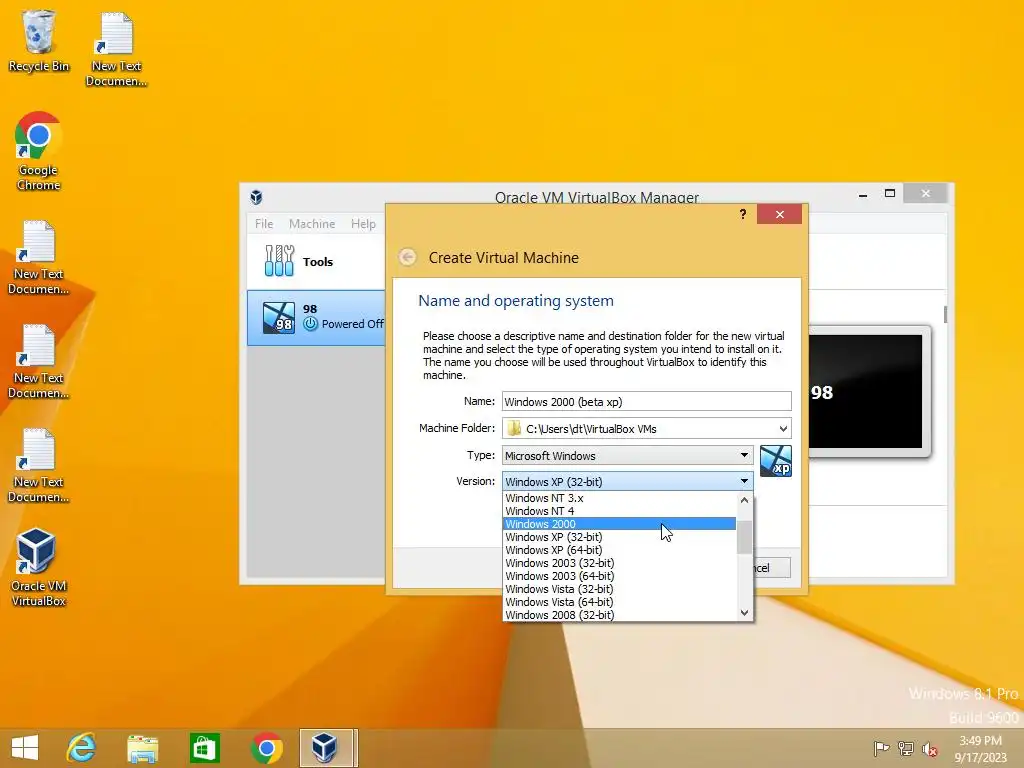Viewport: 1024px width, 768px height.
Task: Click the taskbar clock and date
Action: (x=980, y=749)
